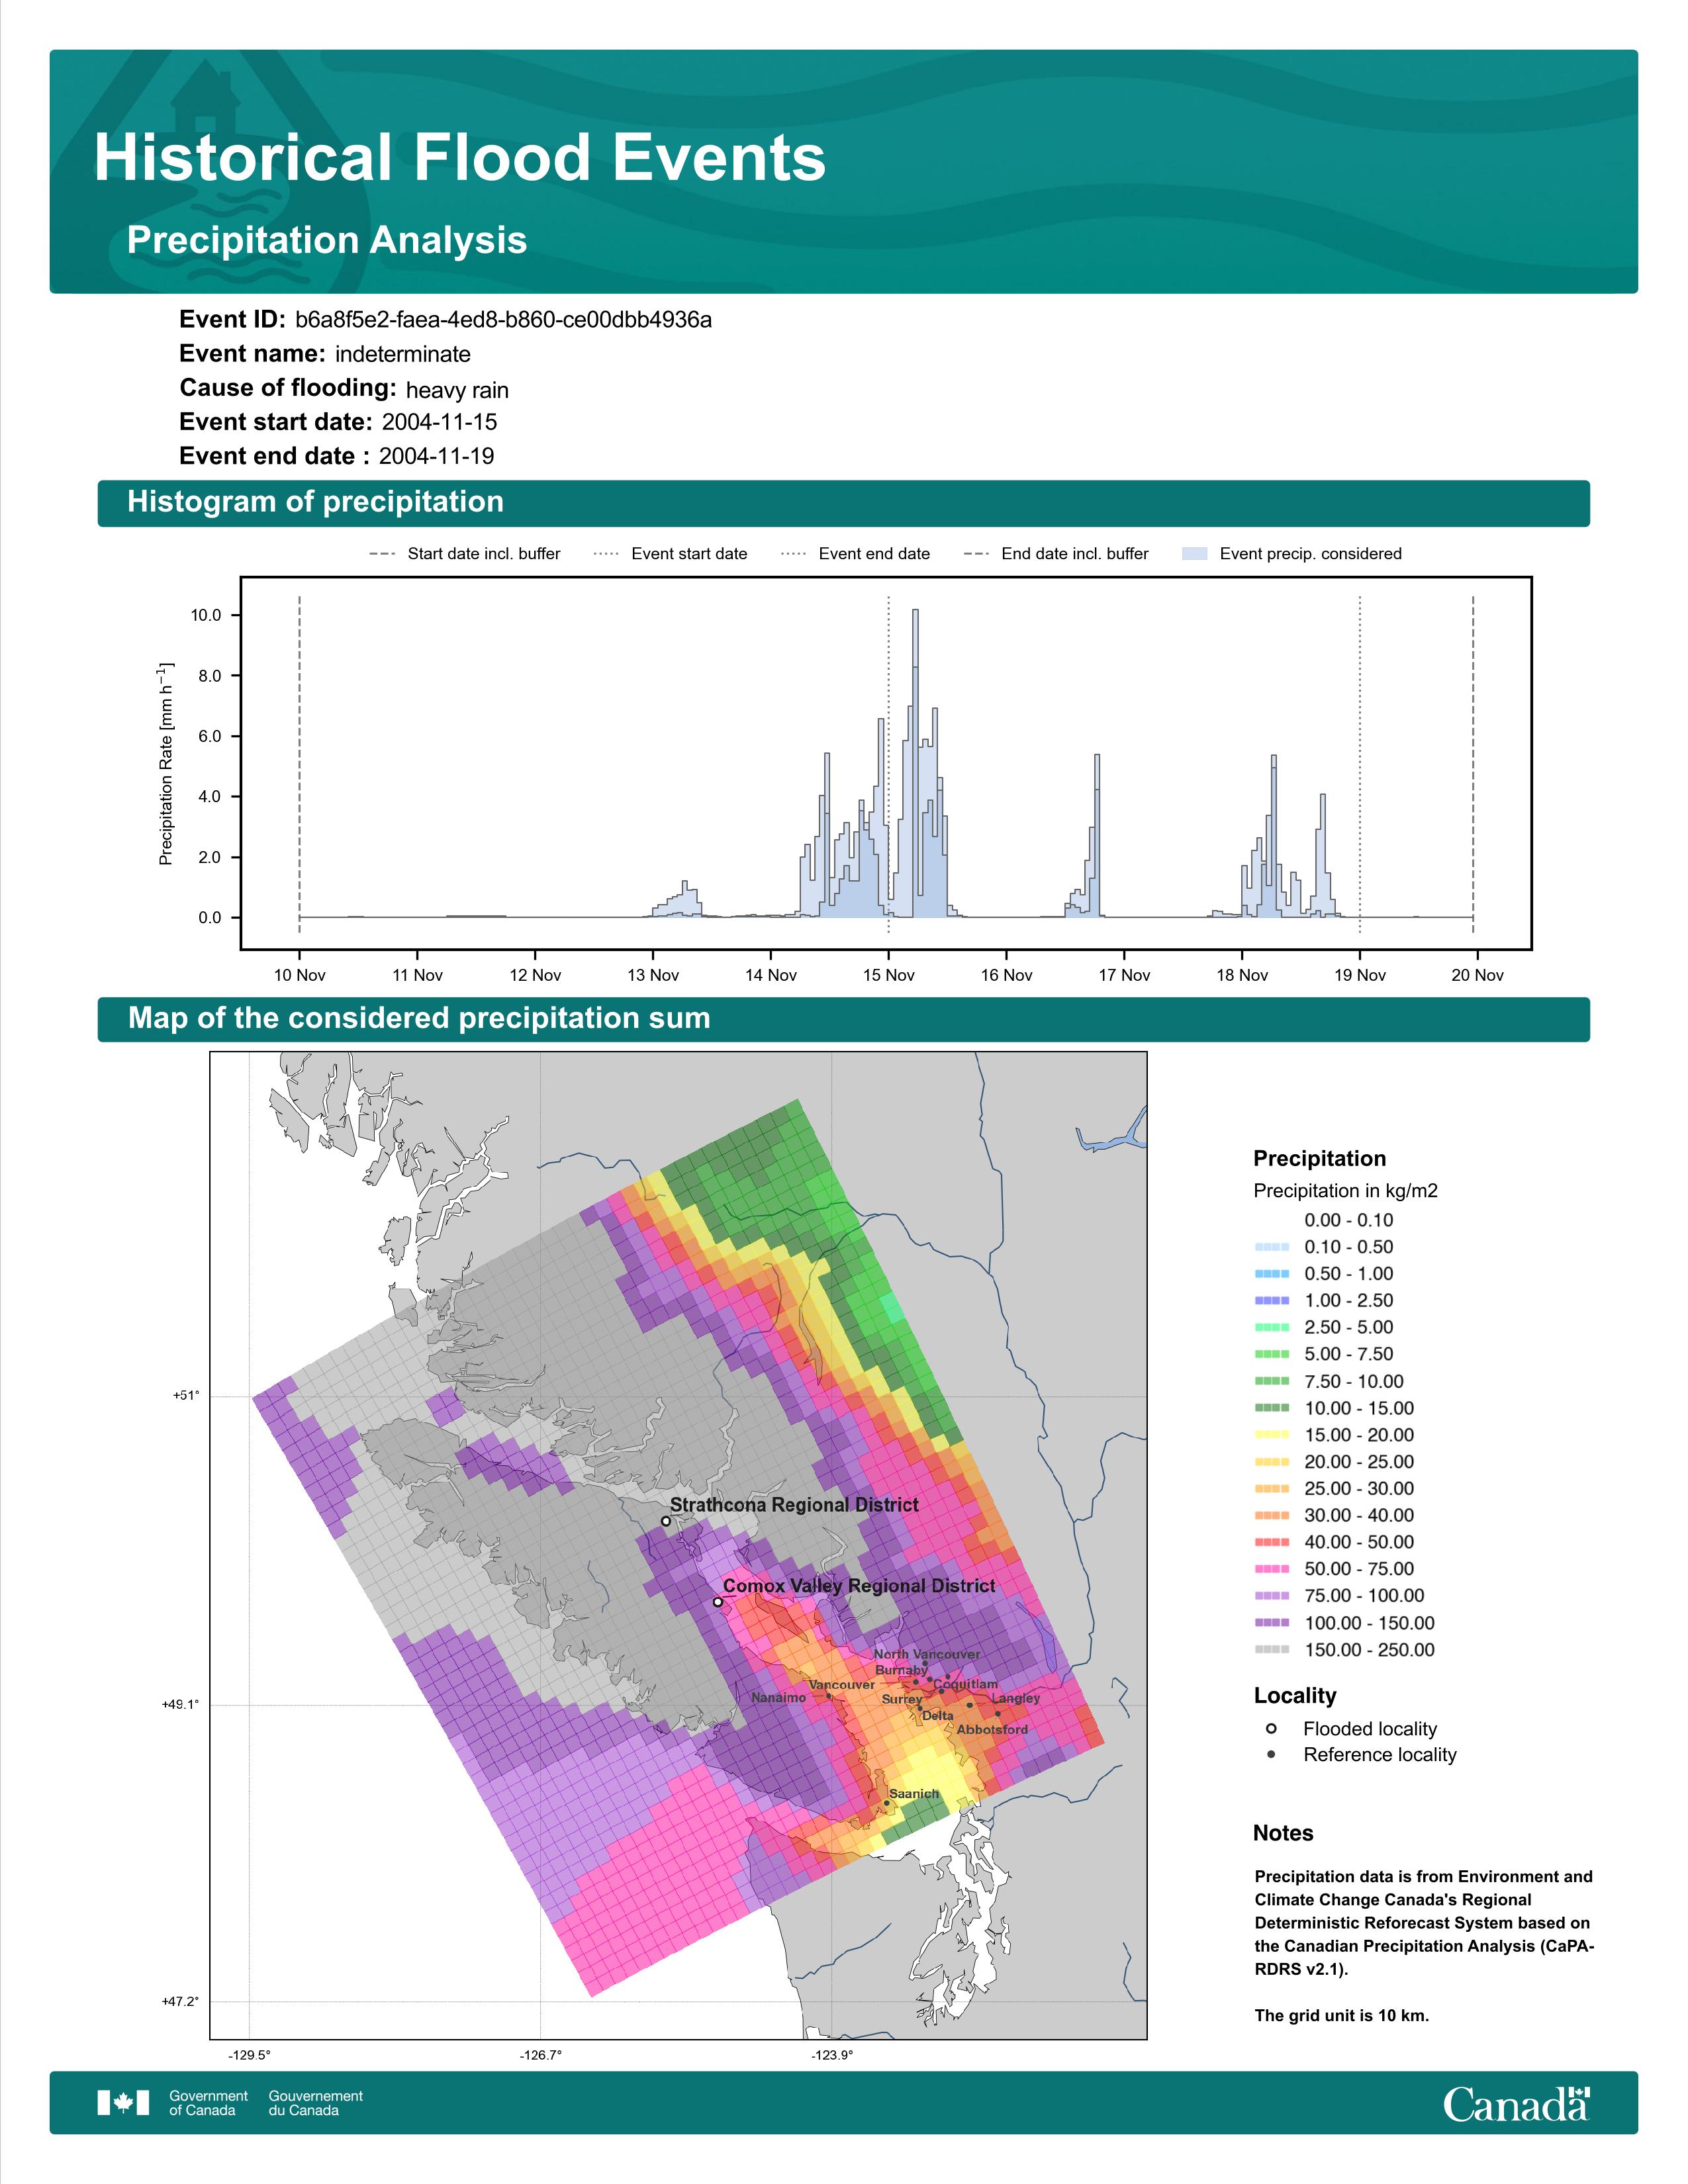Click the Historical Flood Events title
The image size is (1688, 2184).
click(460, 158)
